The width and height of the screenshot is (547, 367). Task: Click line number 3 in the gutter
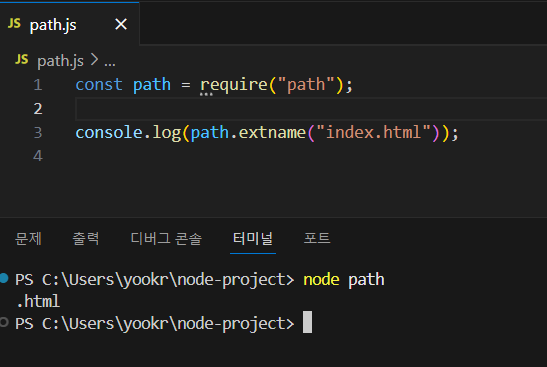click(x=38, y=133)
